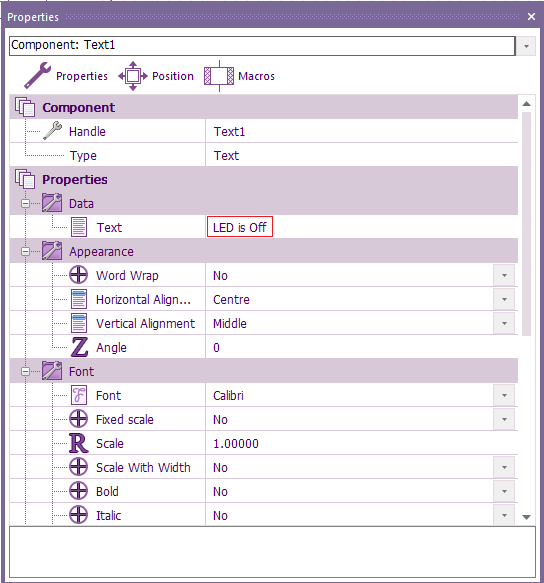544x583 pixels.
Task: Collapse the Appearance group
Action: [x=25, y=252]
